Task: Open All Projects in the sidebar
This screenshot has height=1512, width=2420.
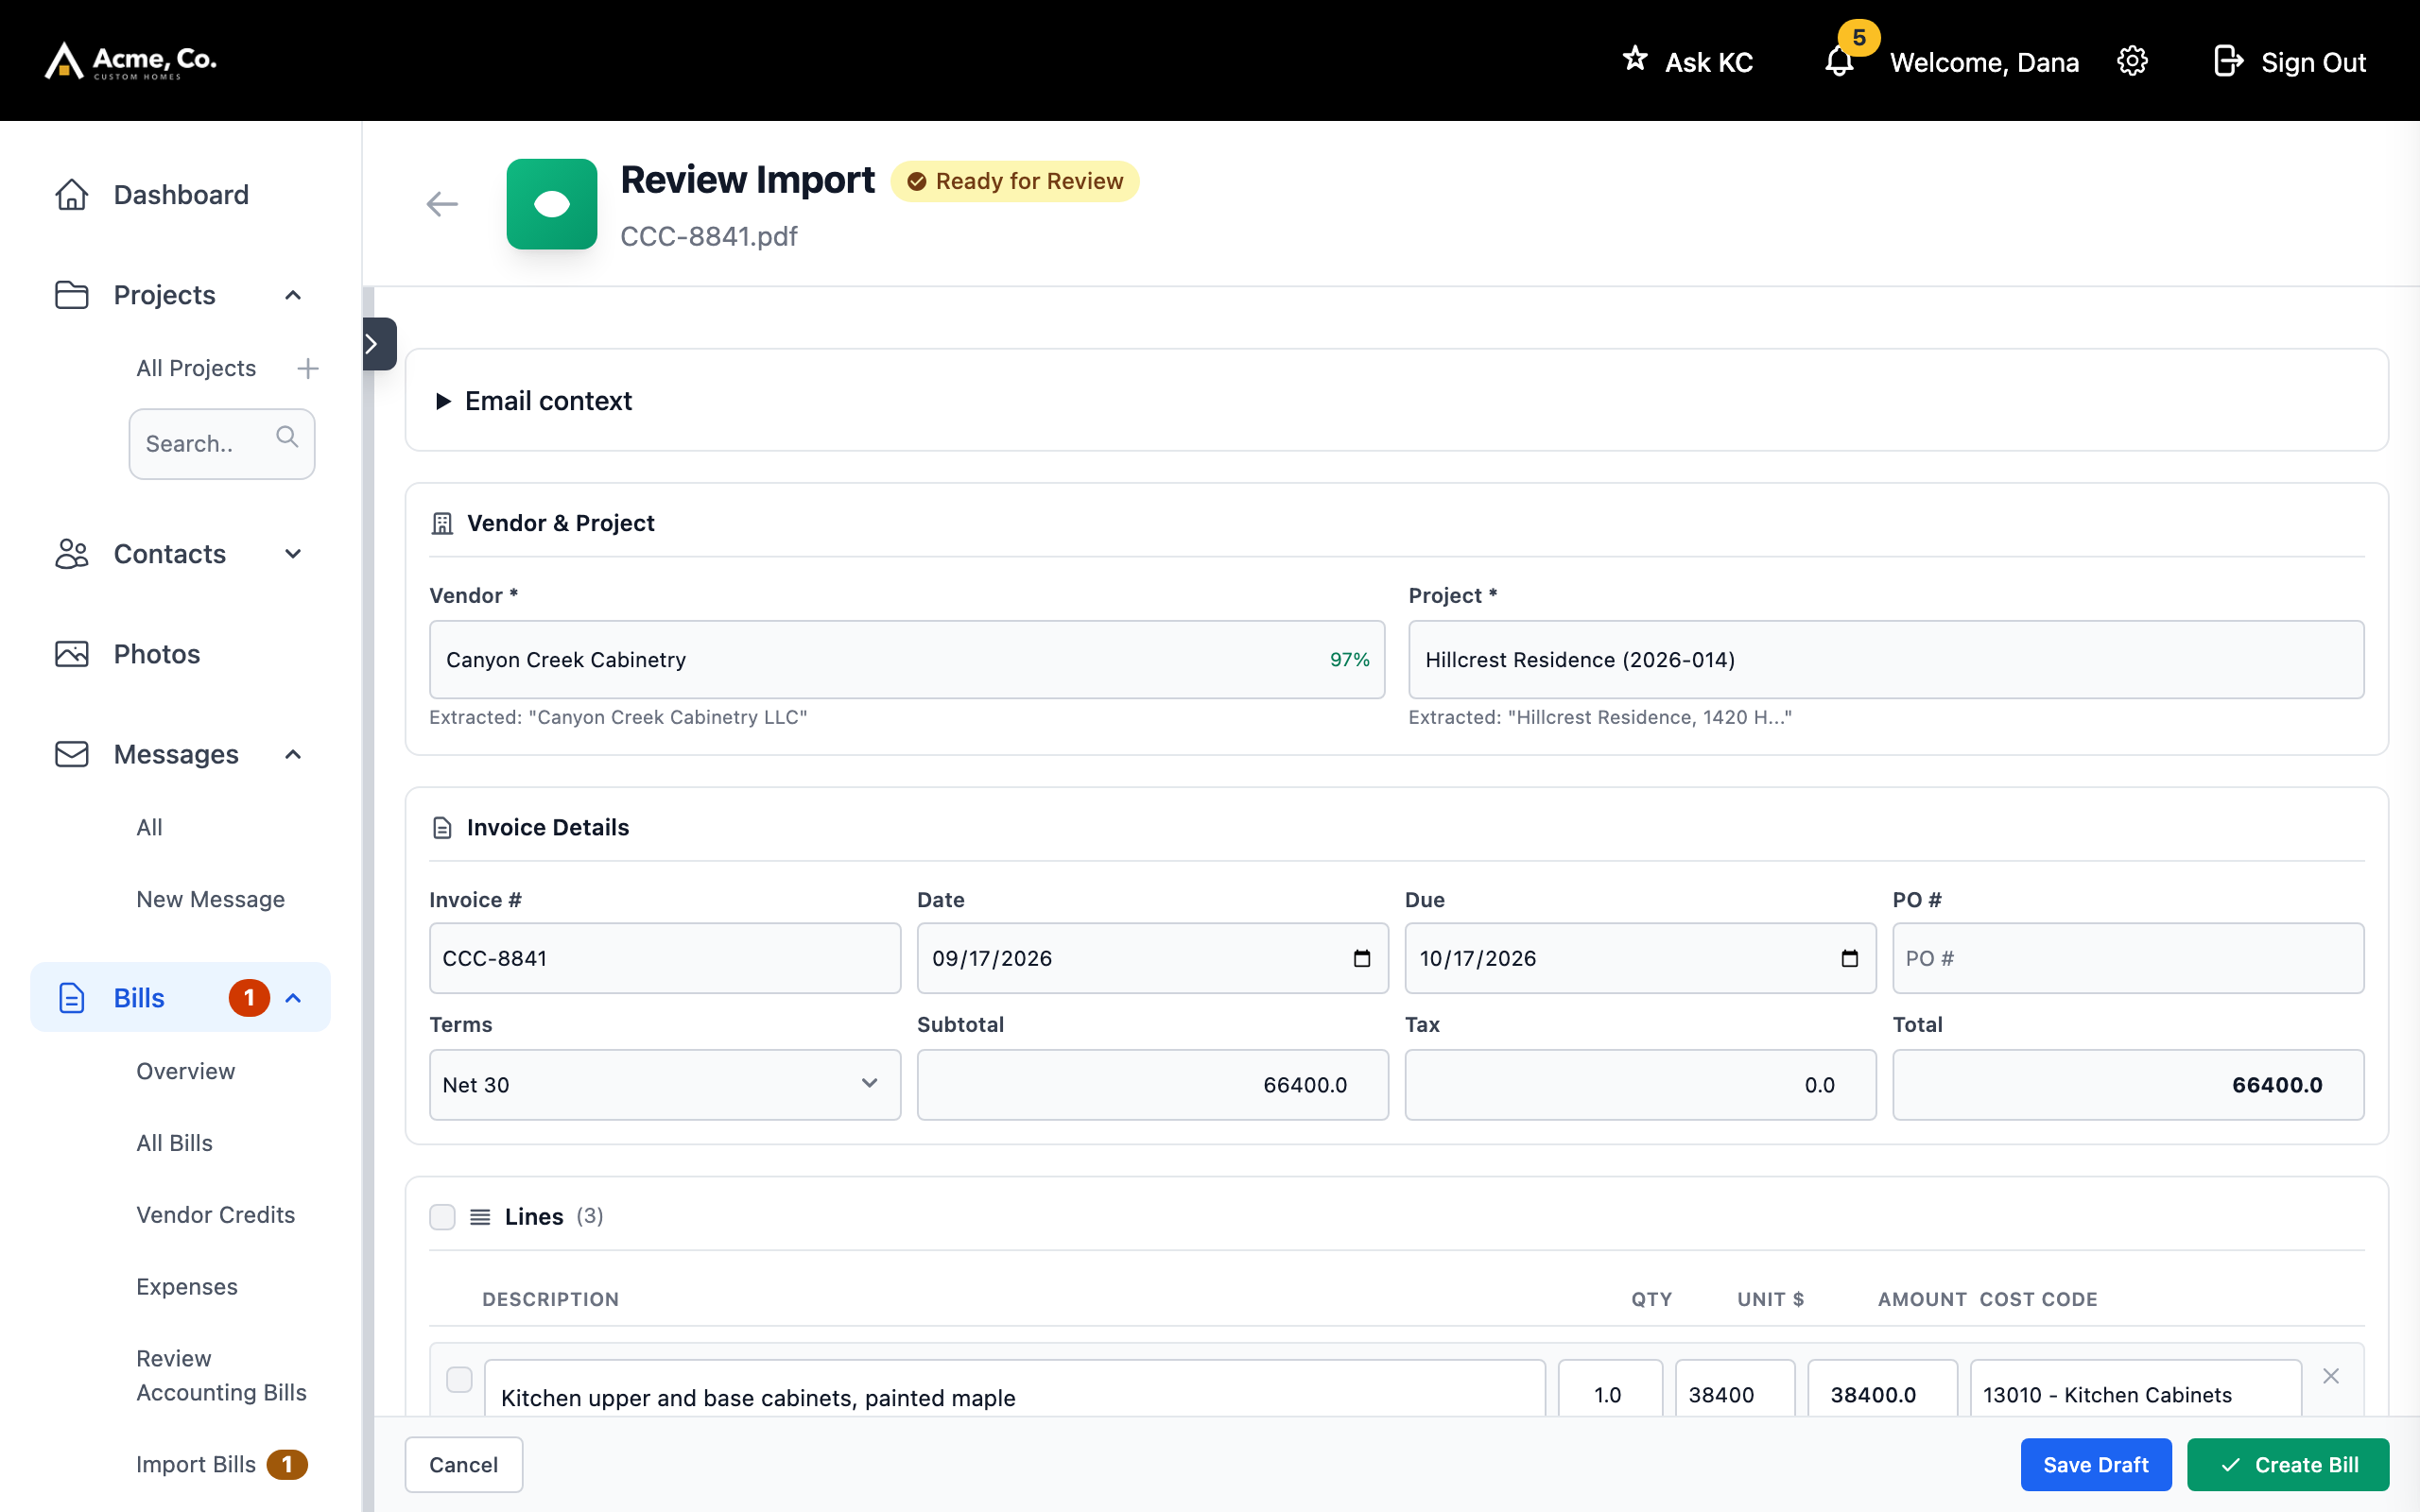Action: 196,368
